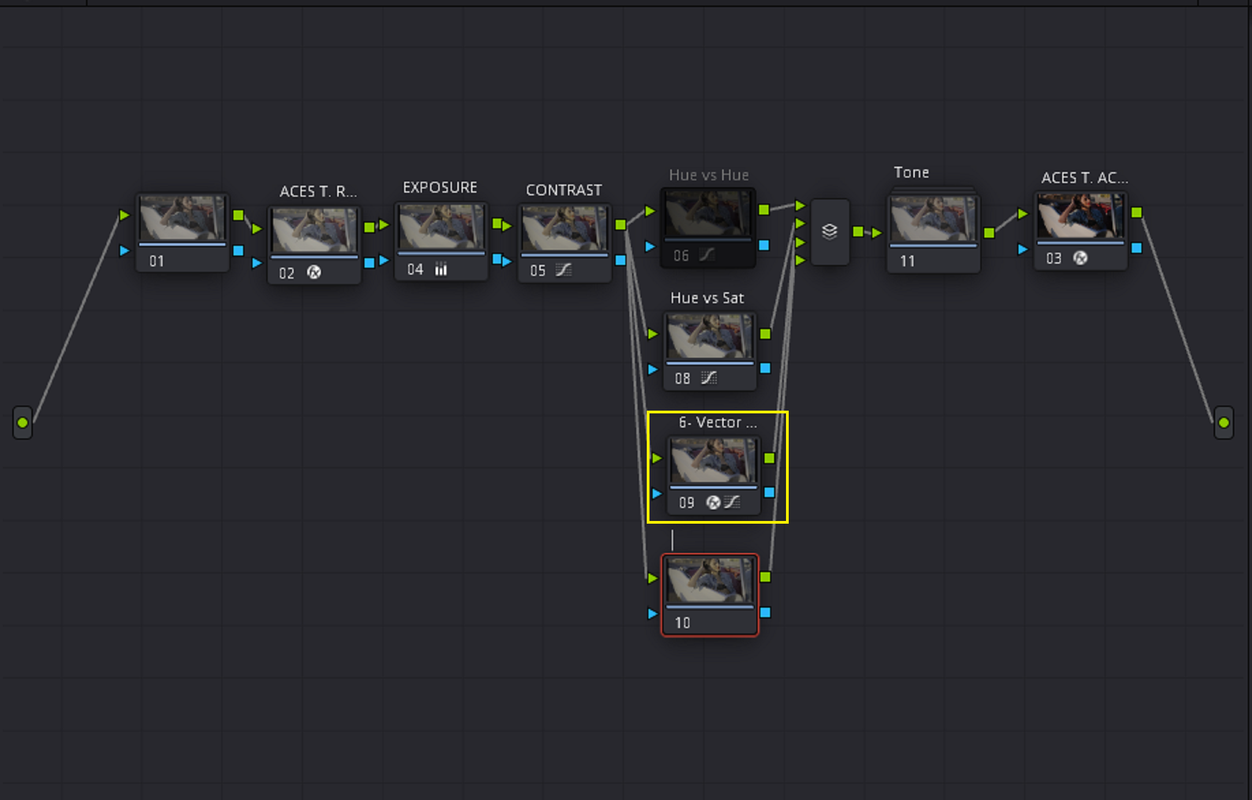1252x800 pixels.
Task: Select EXPOSURE node 04 thumbnail
Action: (x=441, y=227)
